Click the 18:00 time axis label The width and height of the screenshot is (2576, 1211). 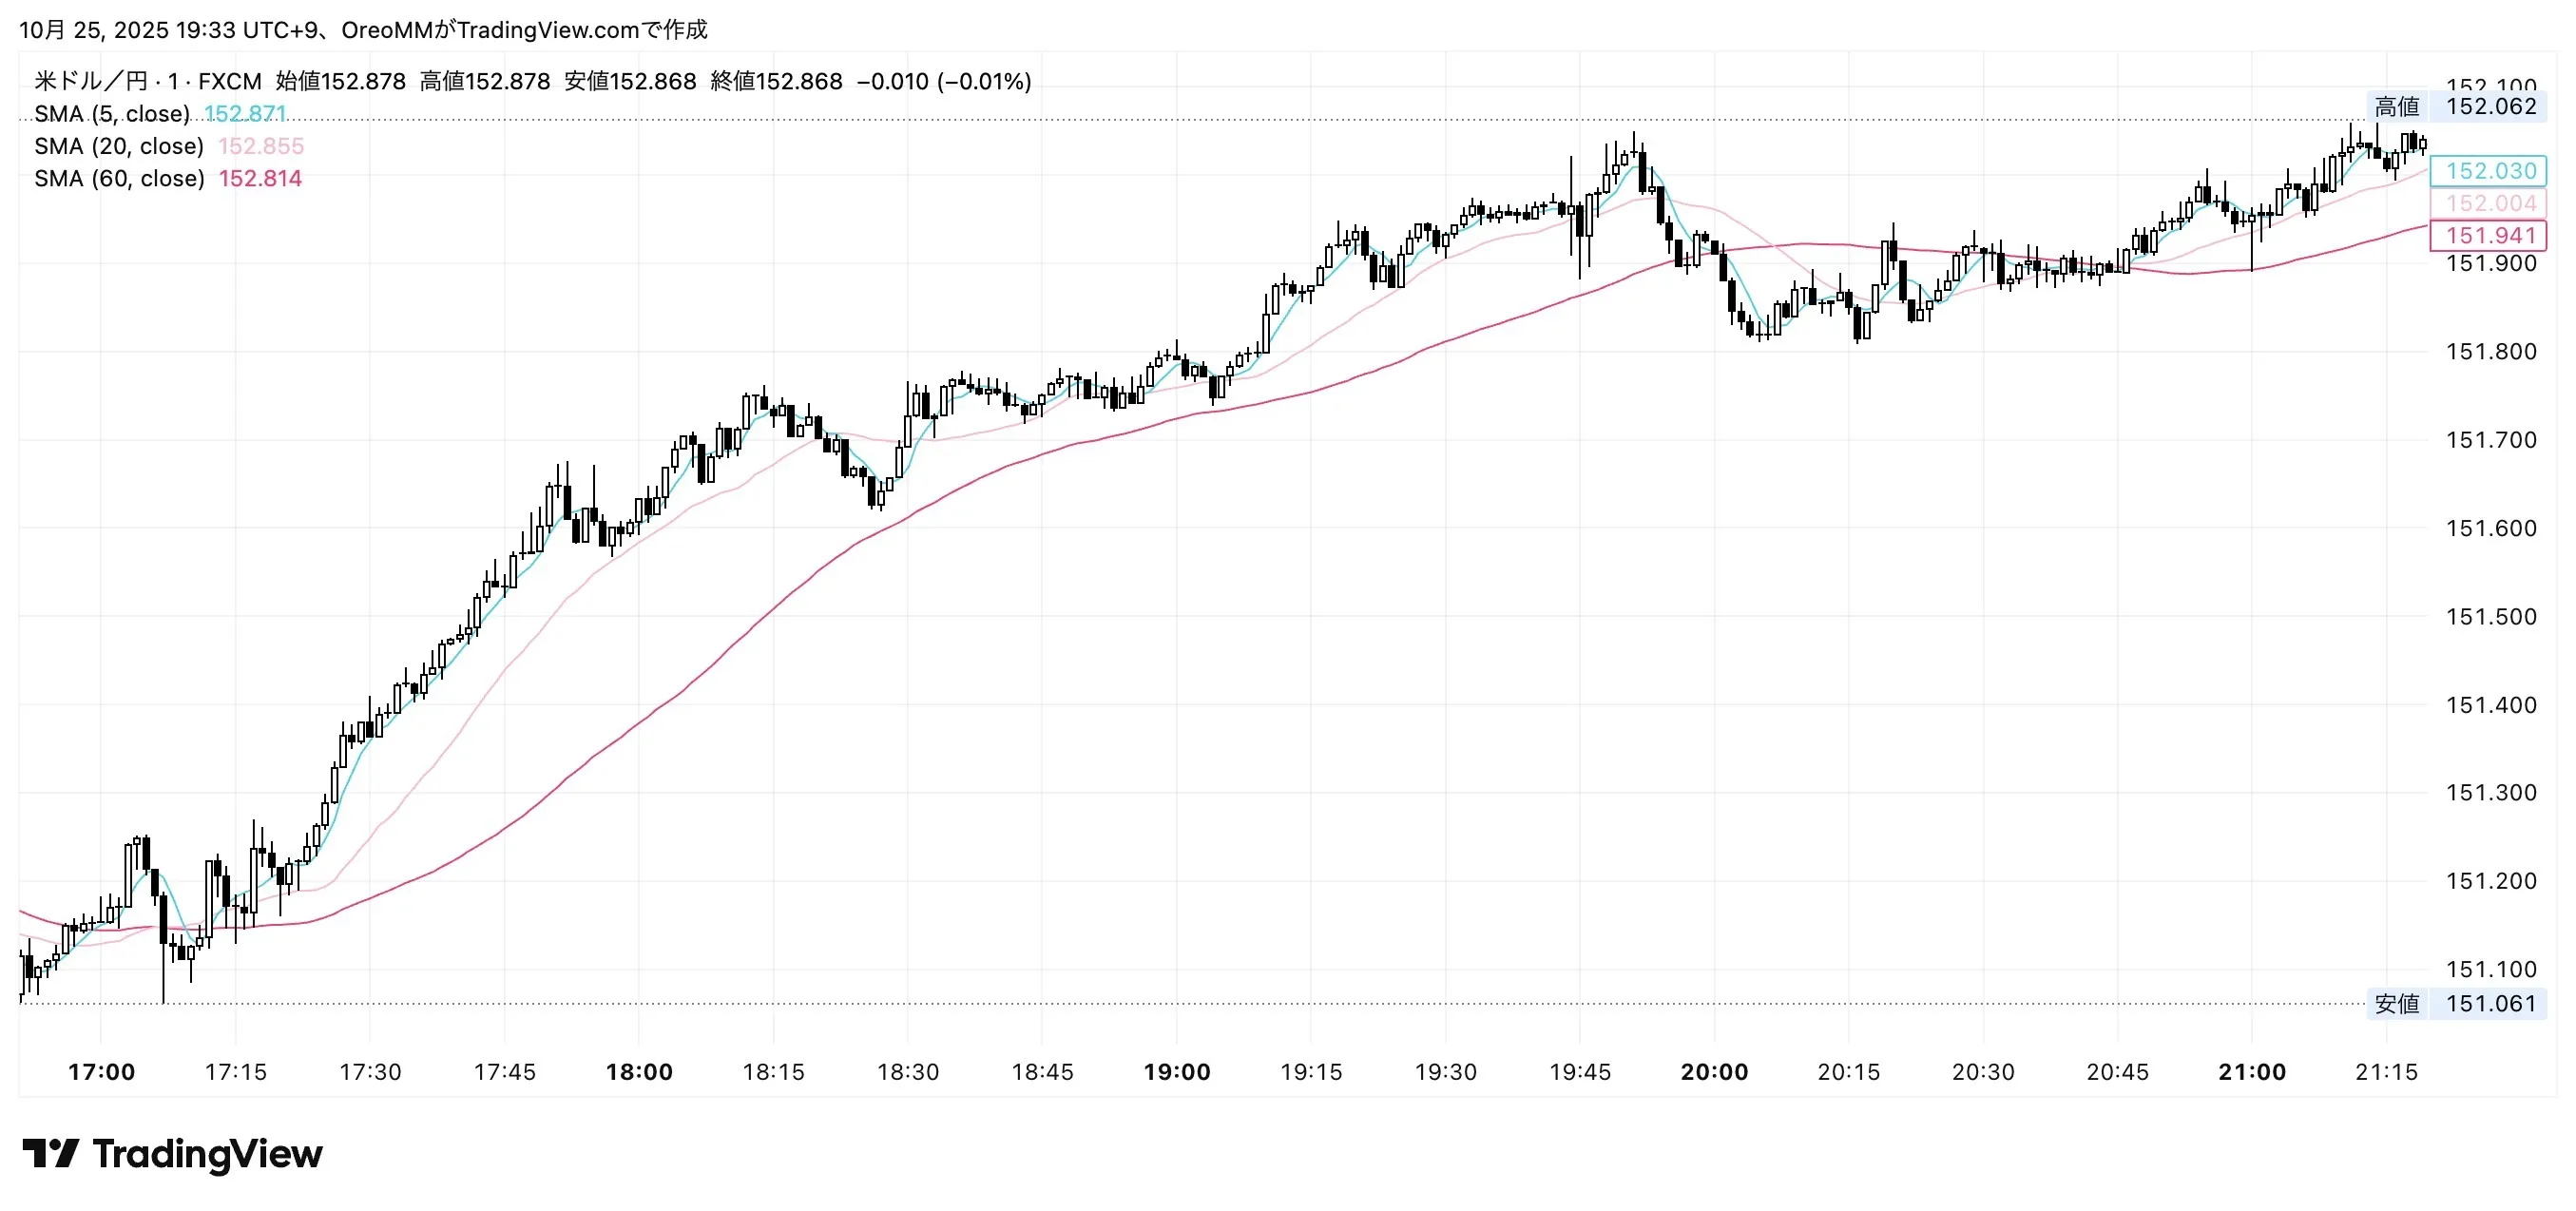coord(639,1072)
